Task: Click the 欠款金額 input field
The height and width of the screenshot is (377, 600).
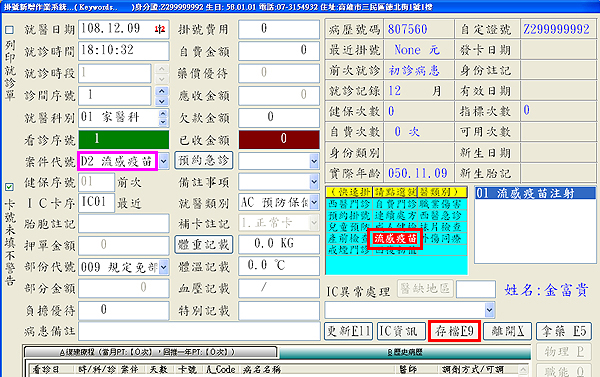Action: click(x=279, y=118)
